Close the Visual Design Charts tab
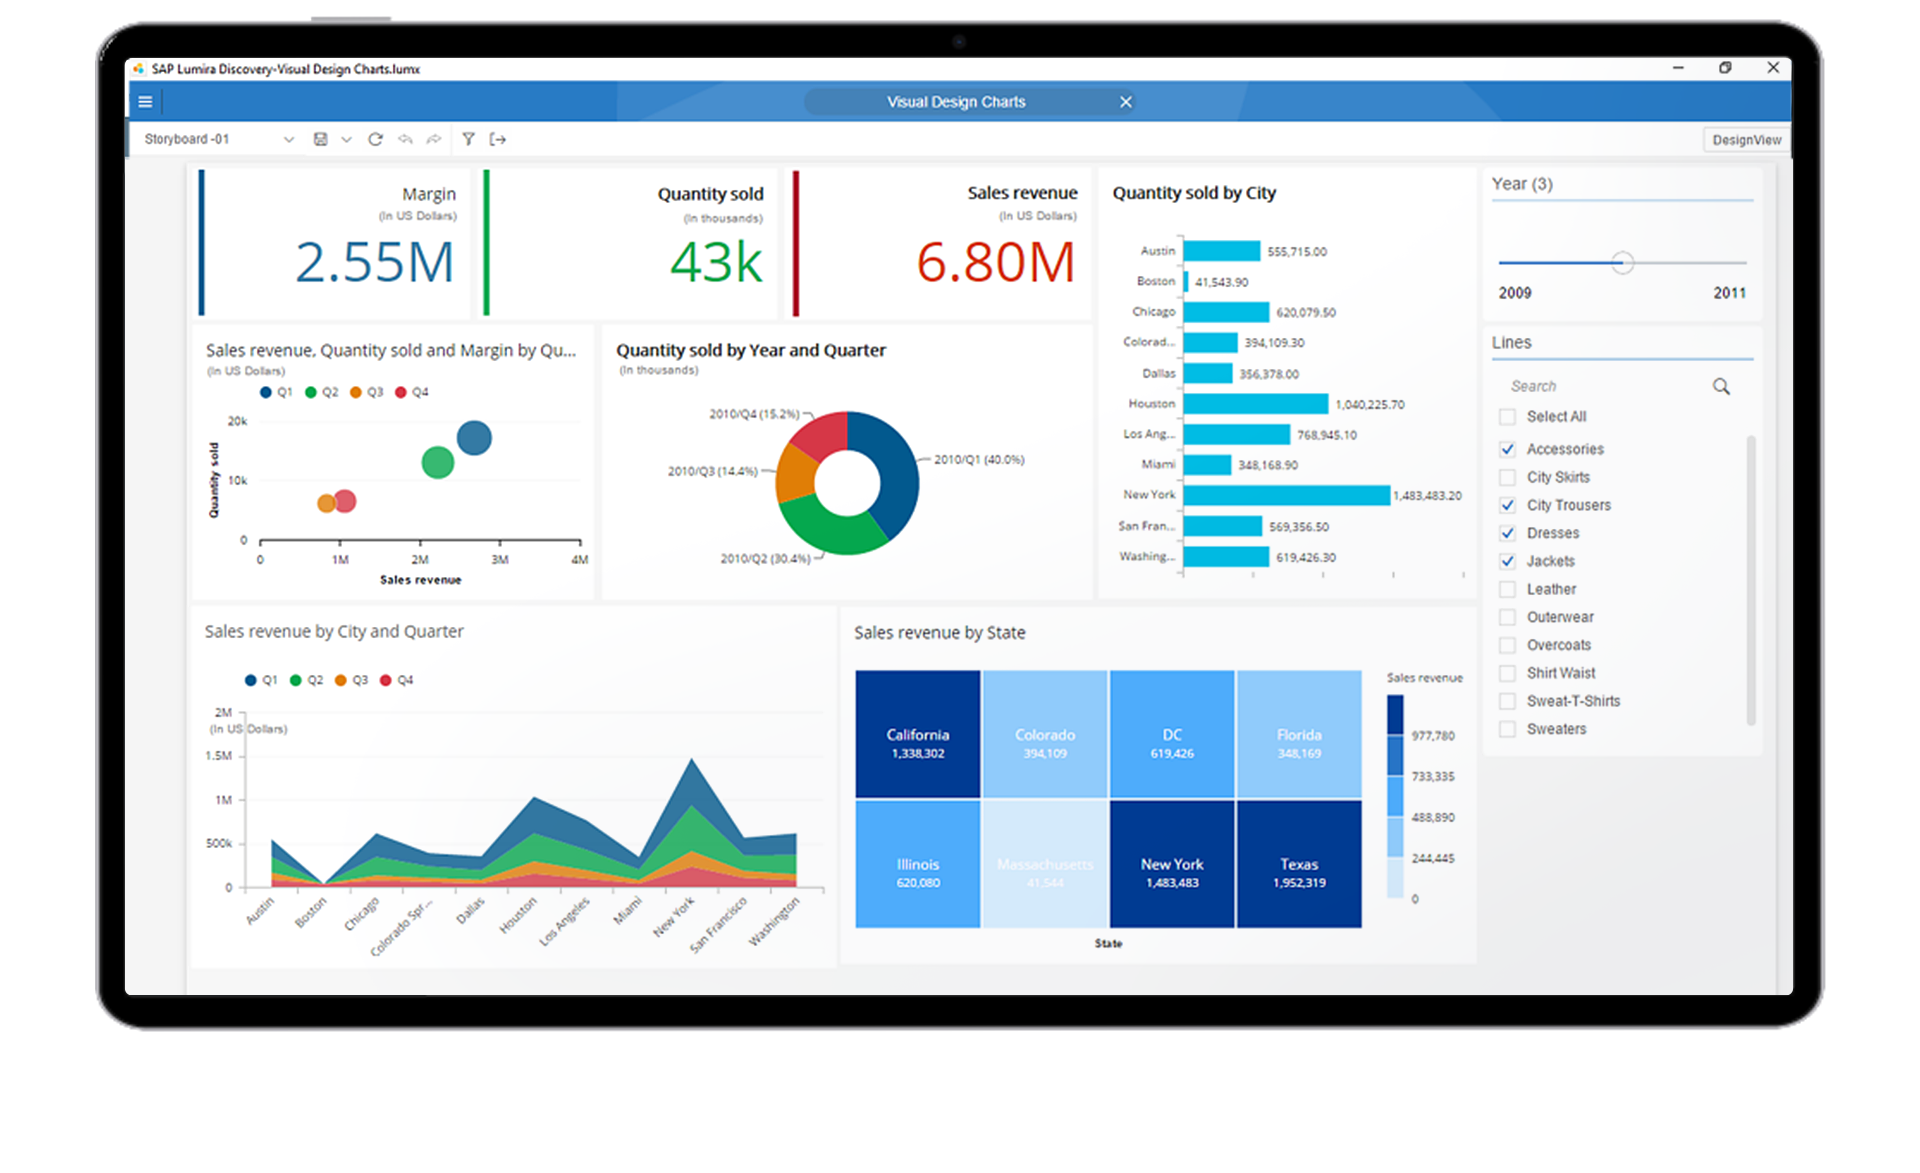 1125,102
